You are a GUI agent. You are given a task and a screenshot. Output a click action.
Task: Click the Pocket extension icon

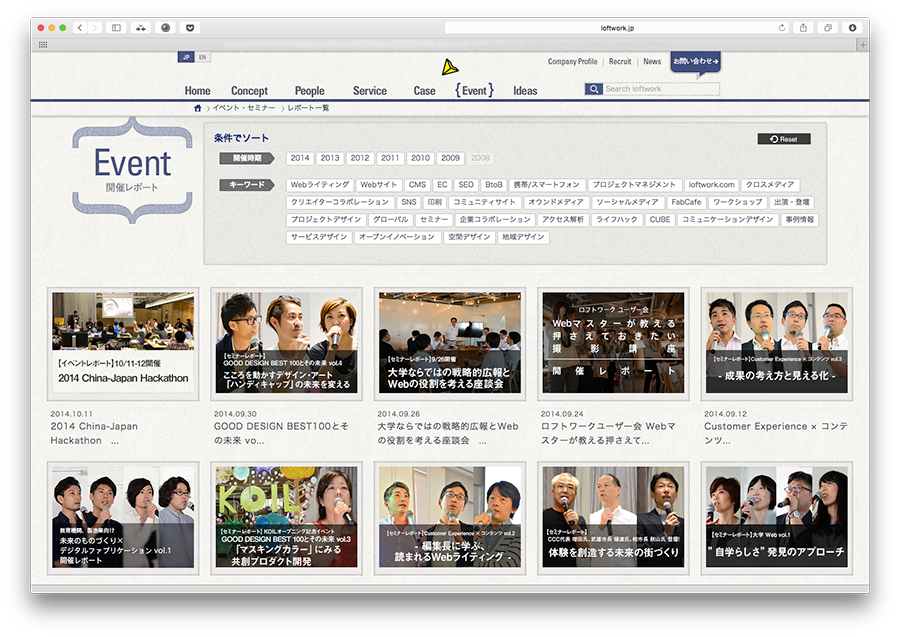191,28
